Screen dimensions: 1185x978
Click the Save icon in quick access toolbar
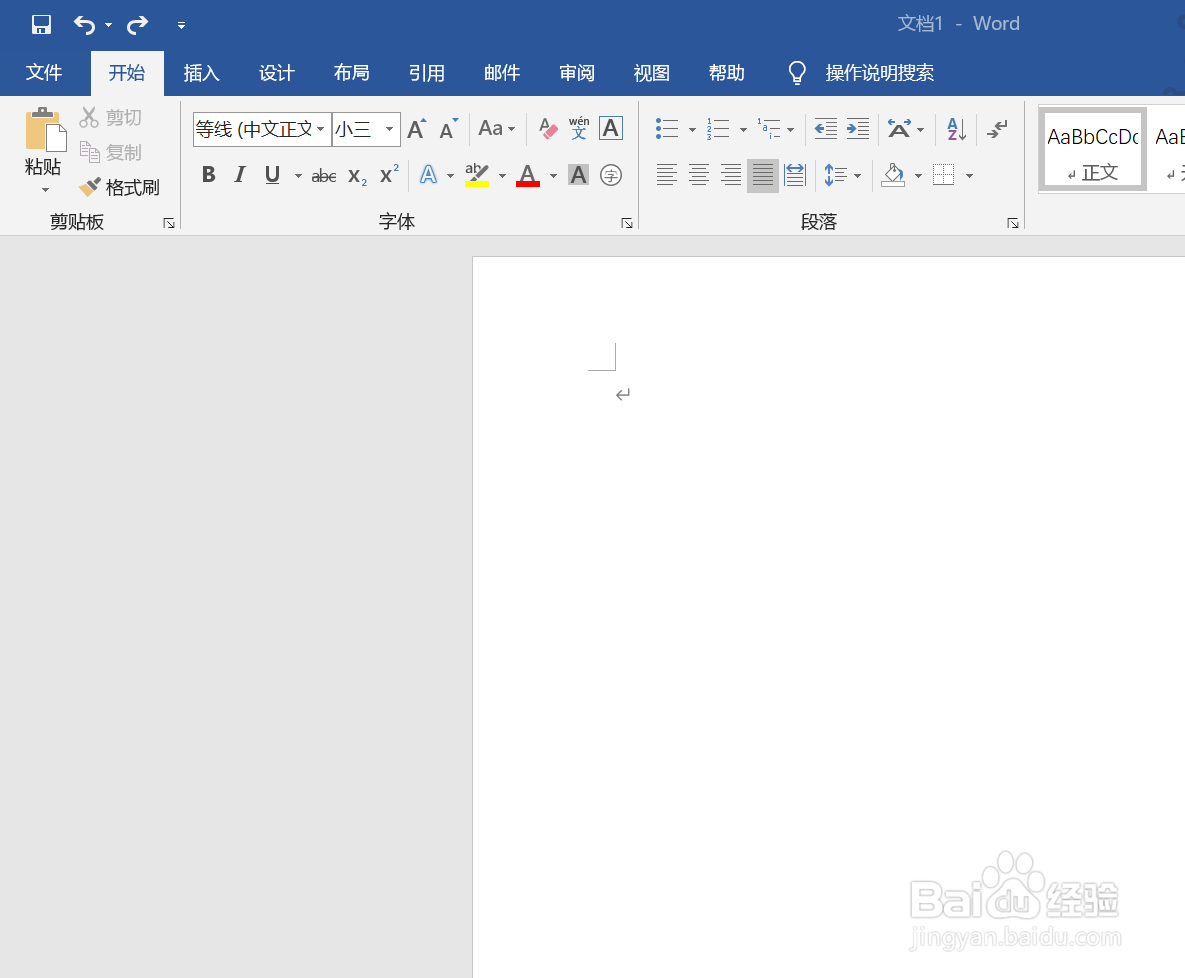(x=41, y=25)
